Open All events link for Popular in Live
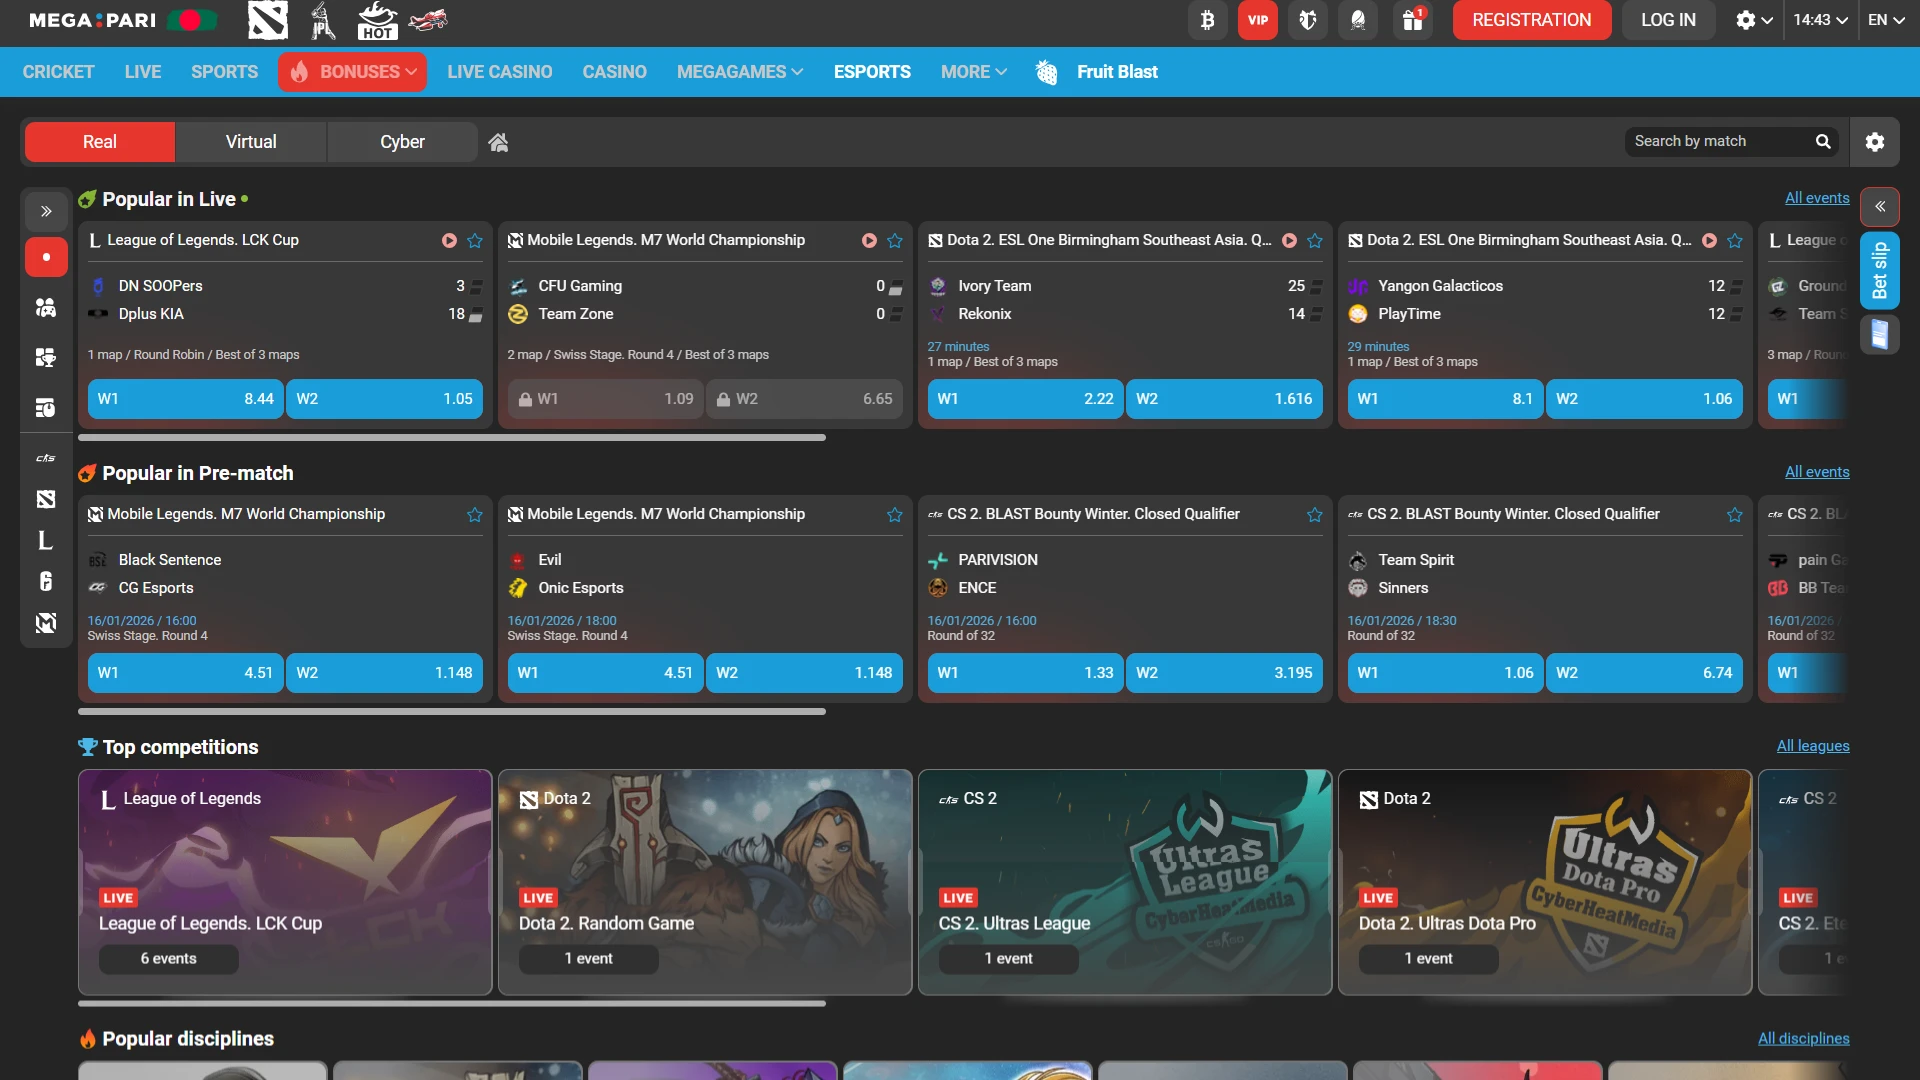The image size is (1920, 1080). click(1817, 197)
